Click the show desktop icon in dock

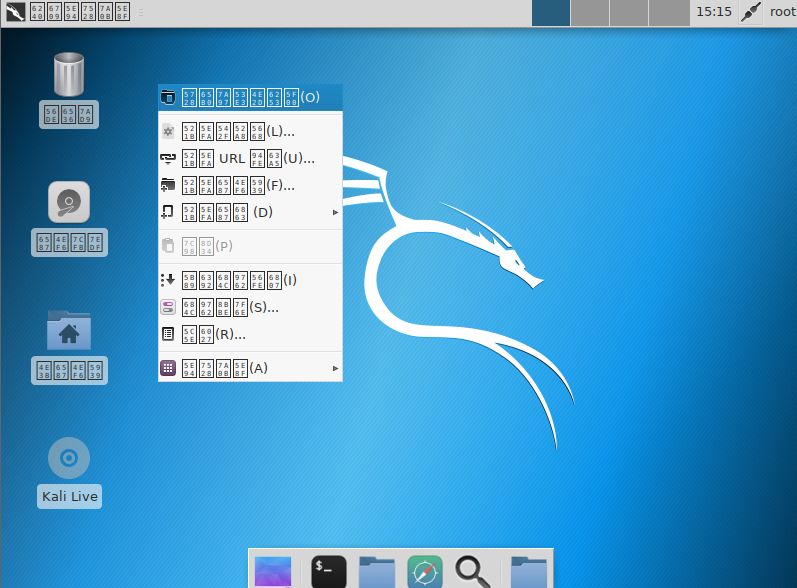click(x=273, y=572)
